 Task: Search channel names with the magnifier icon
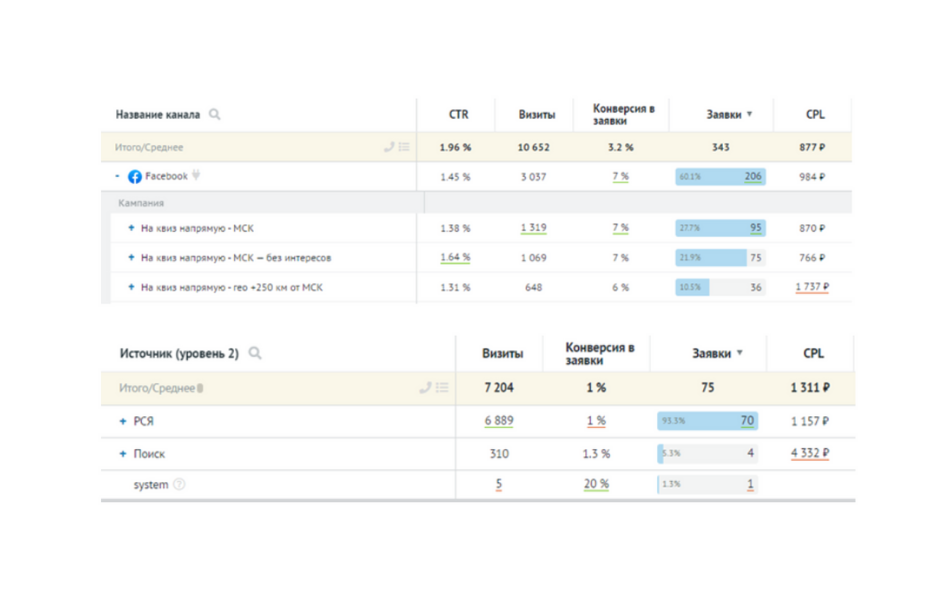coord(215,114)
